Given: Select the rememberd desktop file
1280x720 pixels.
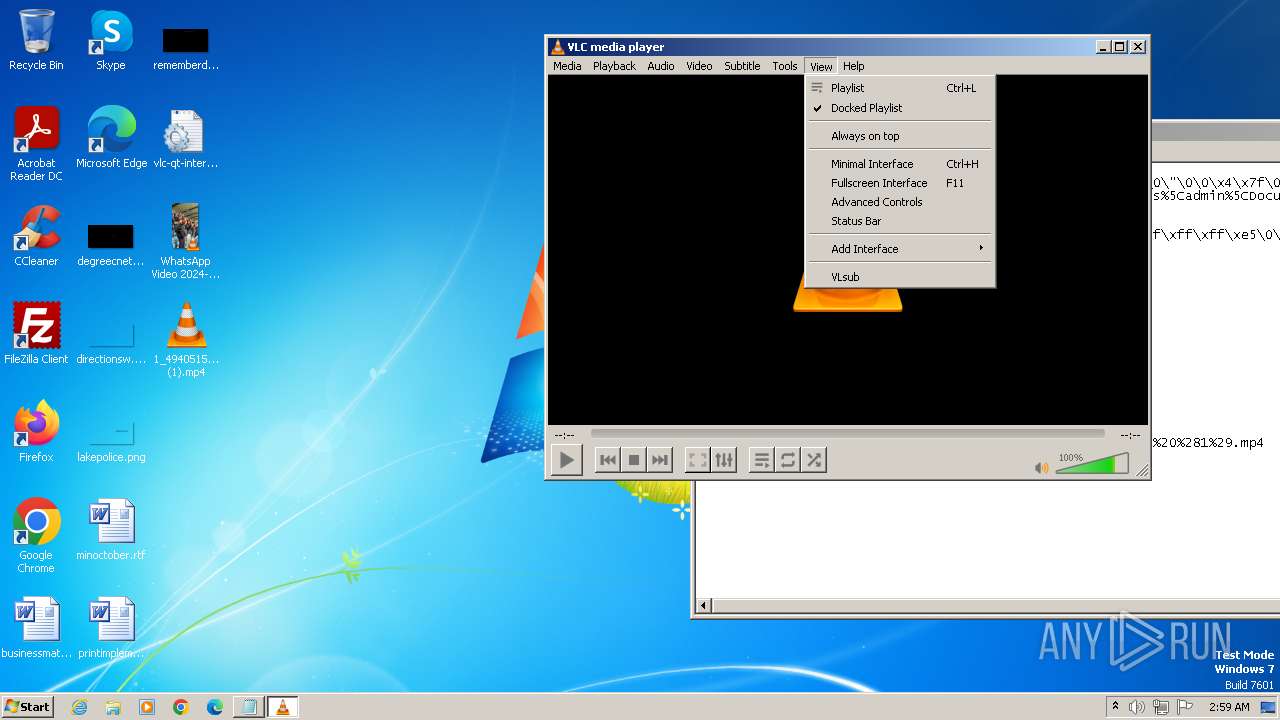Looking at the screenshot, I should coord(185,48).
